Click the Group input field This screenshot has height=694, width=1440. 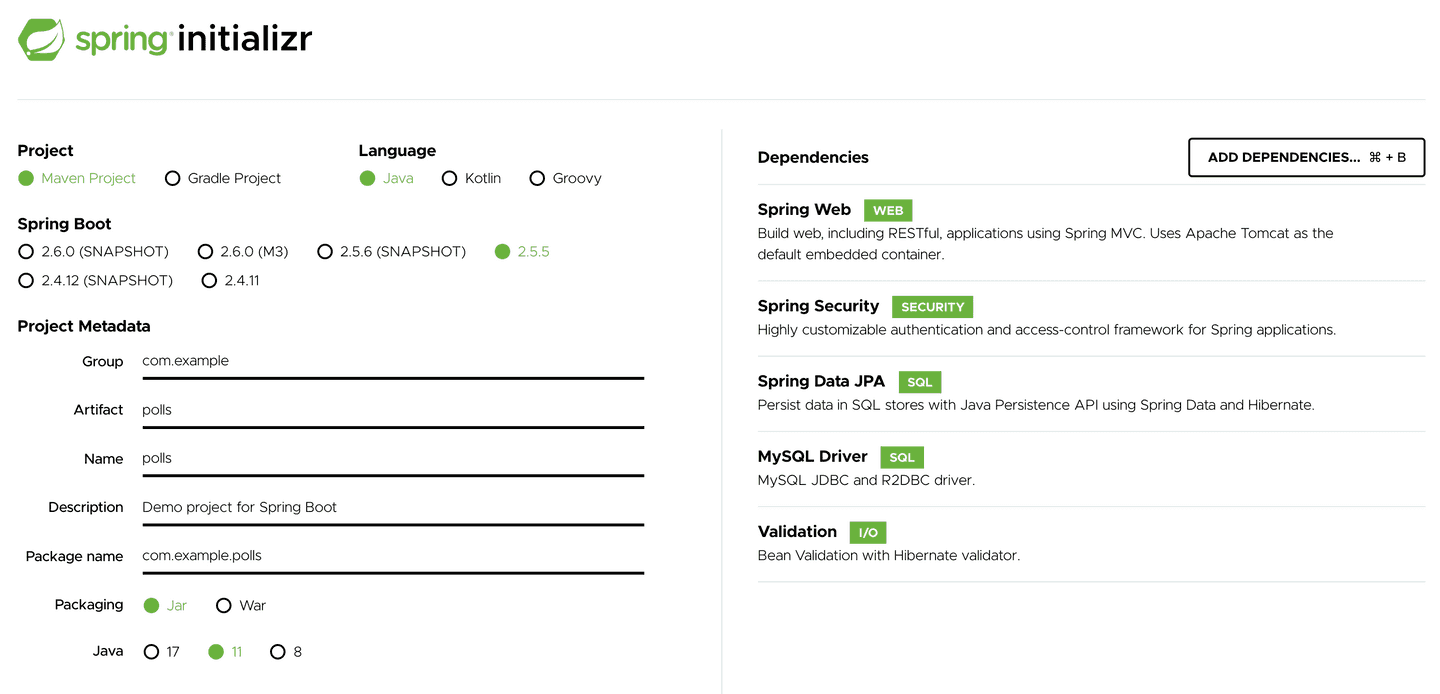(x=390, y=361)
